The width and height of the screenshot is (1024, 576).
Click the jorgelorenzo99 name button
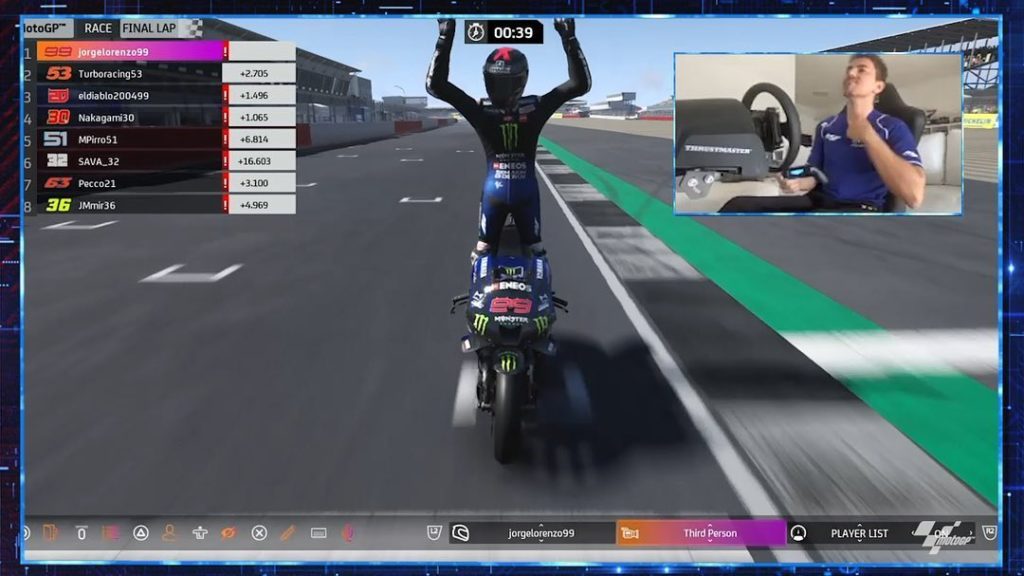coord(541,533)
